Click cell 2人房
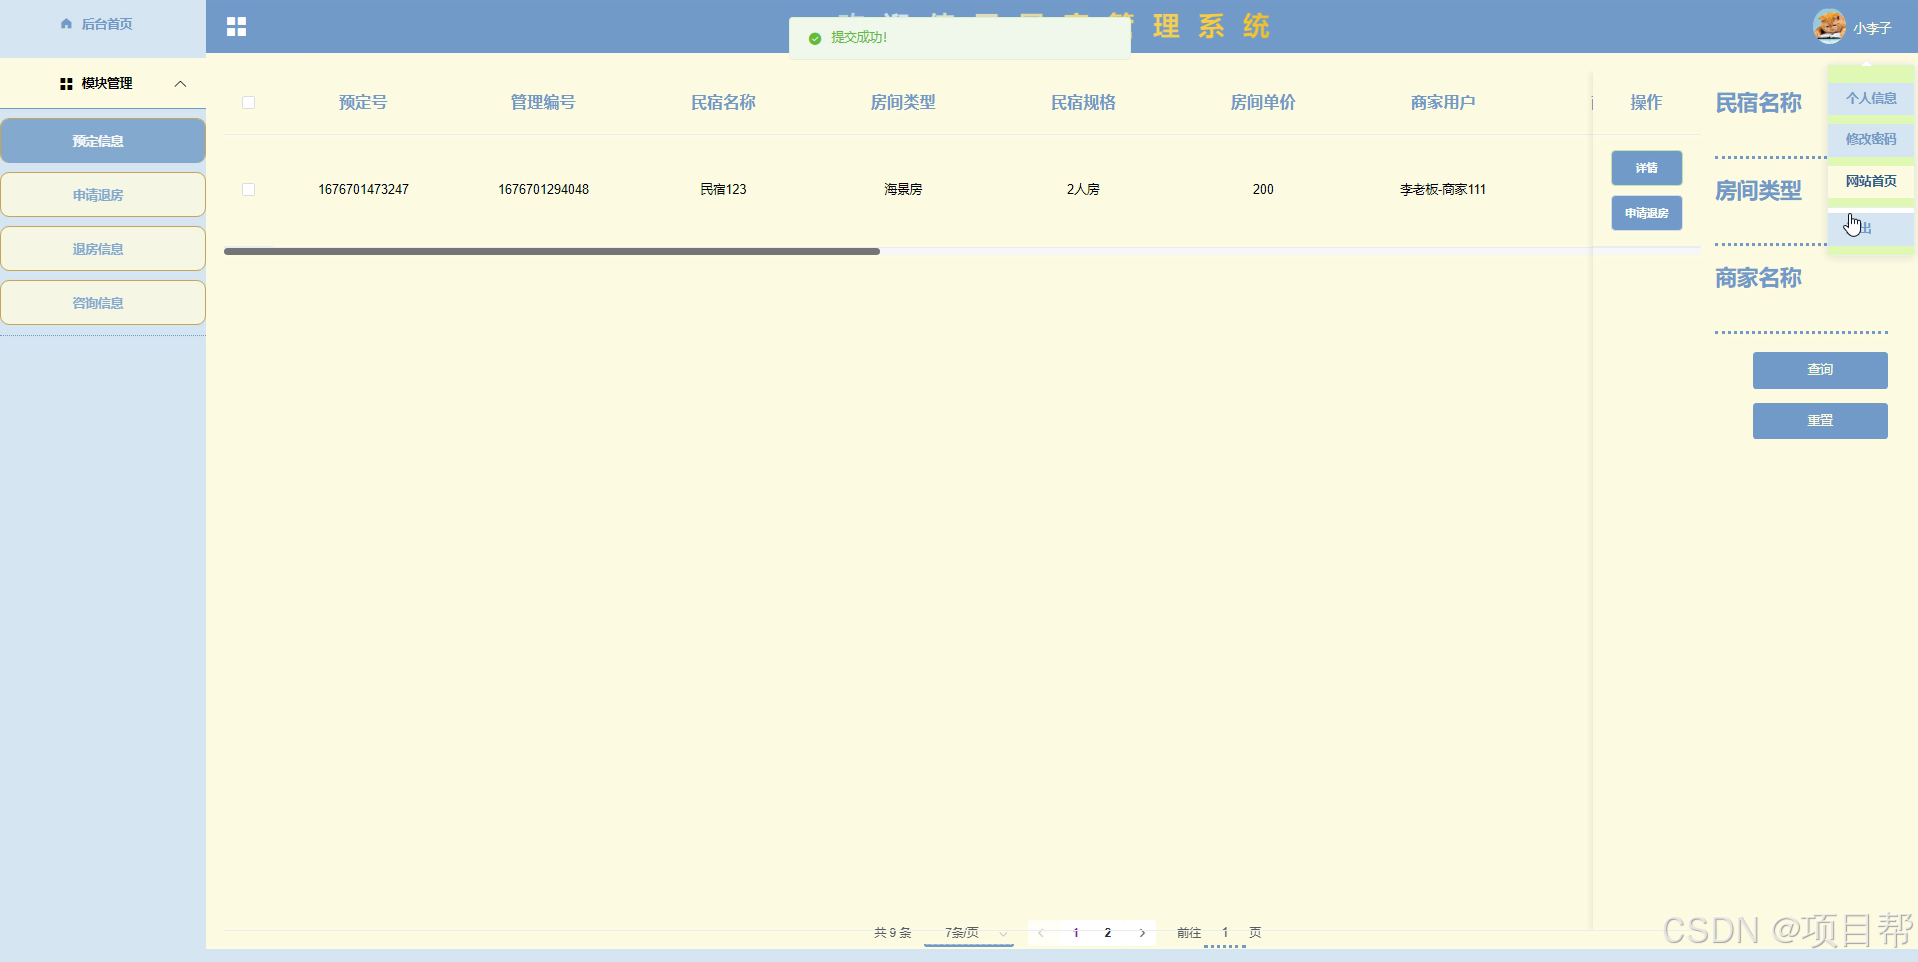 click(x=1083, y=189)
